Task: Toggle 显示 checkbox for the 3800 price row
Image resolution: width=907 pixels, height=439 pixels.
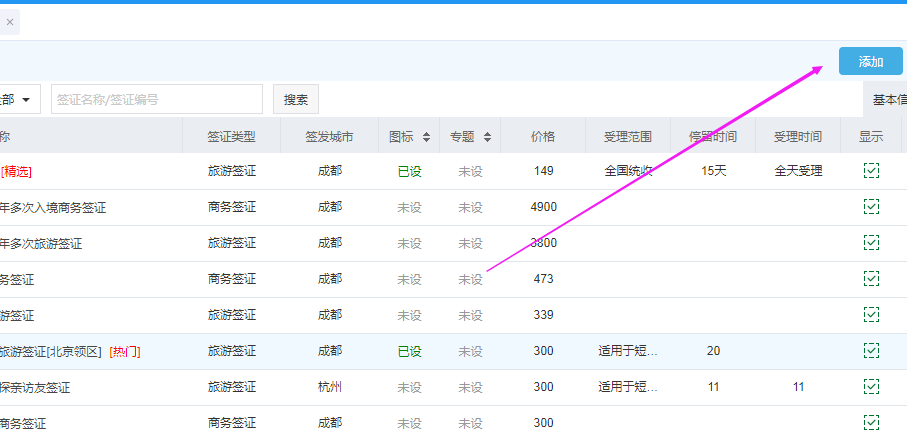Action: 871,243
